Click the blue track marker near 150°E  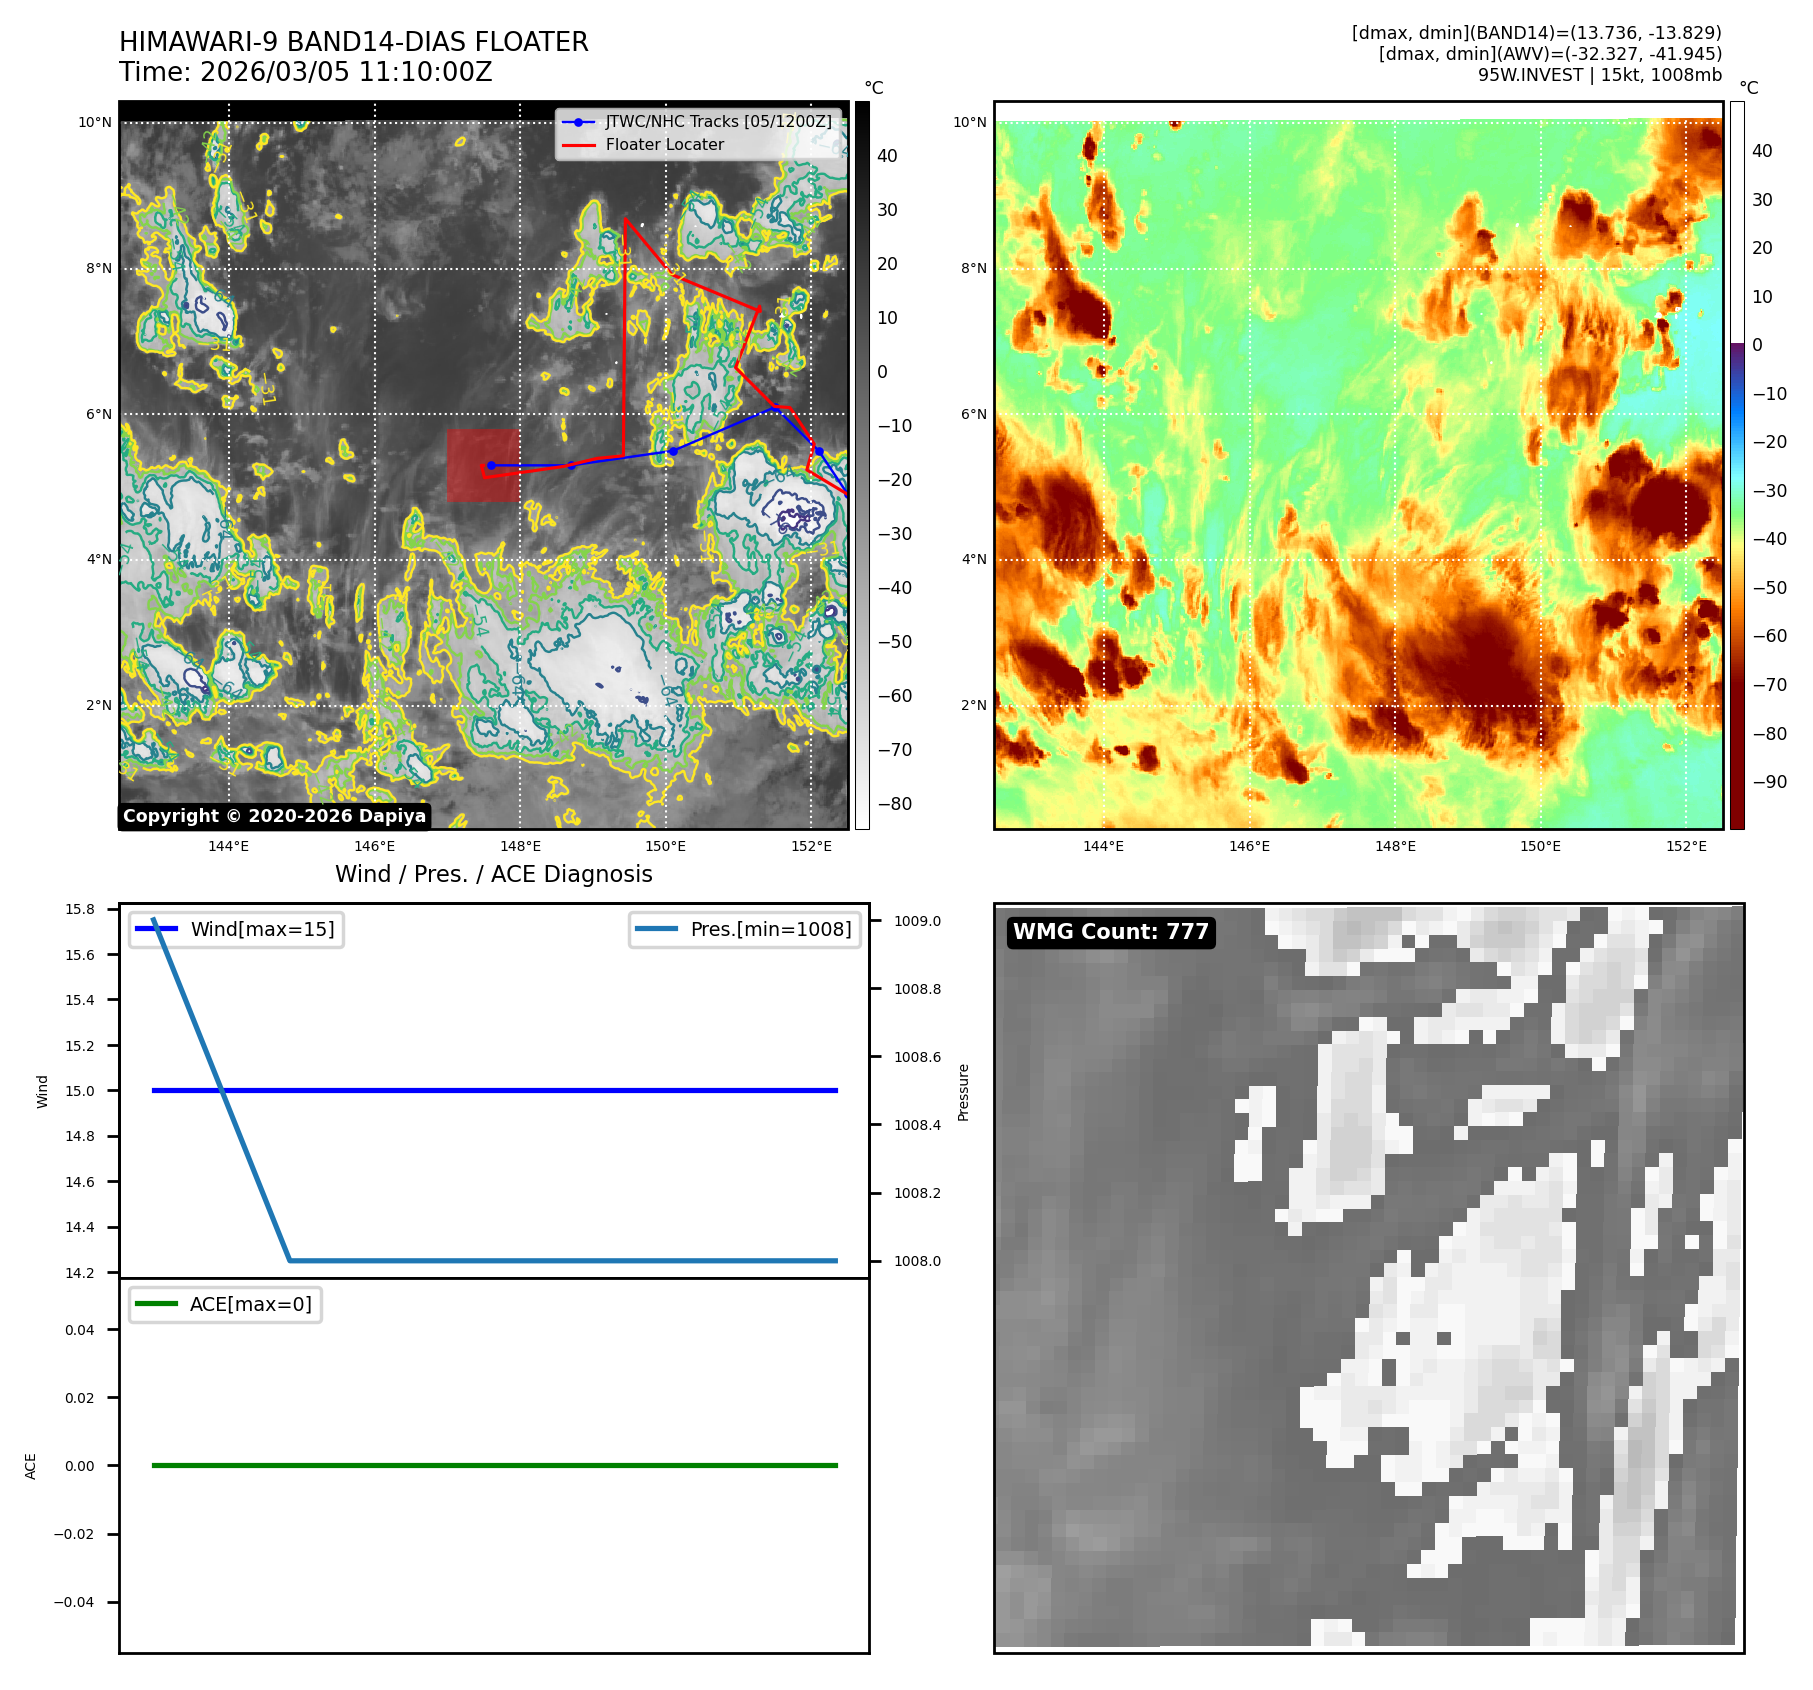click(673, 451)
